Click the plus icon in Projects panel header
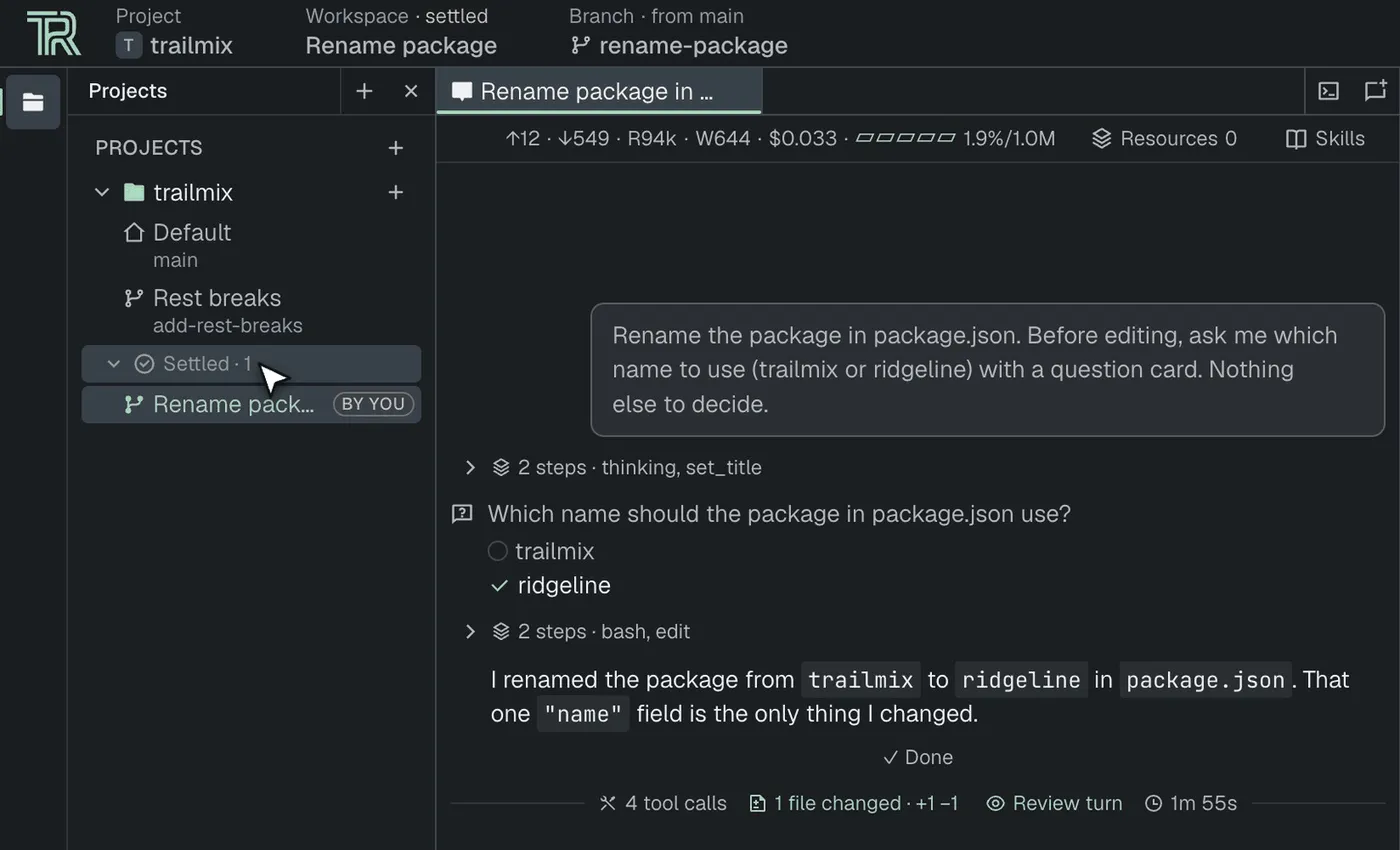 (364, 91)
